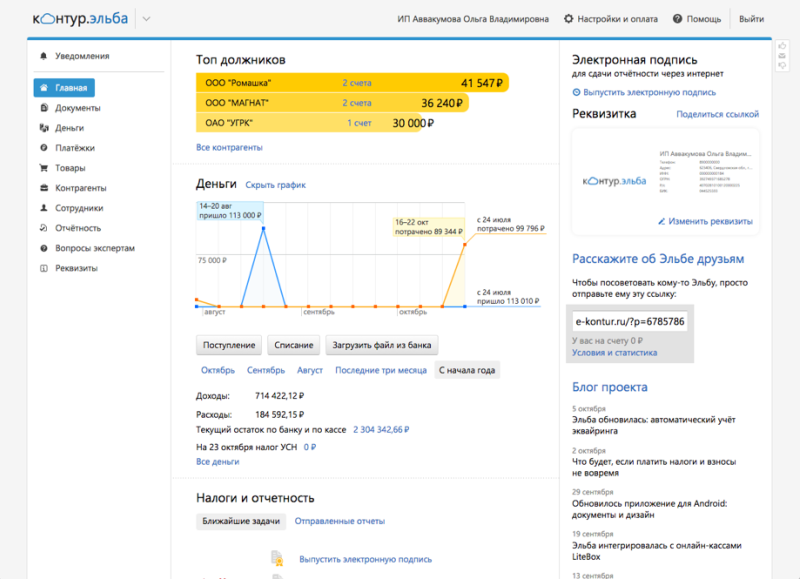Click the account name ИП Аввакумова Ольга Владимировна

pyautogui.click(x=473, y=19)
